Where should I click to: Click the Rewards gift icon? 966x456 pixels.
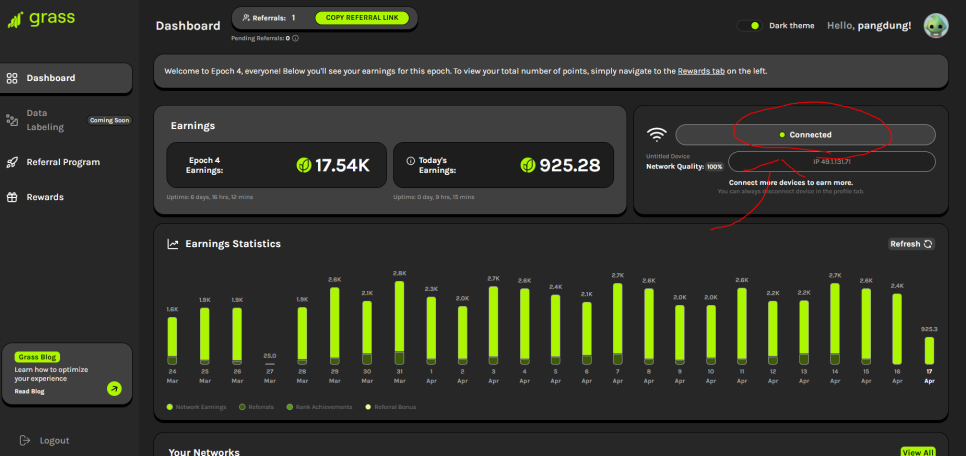coord(12,197)
